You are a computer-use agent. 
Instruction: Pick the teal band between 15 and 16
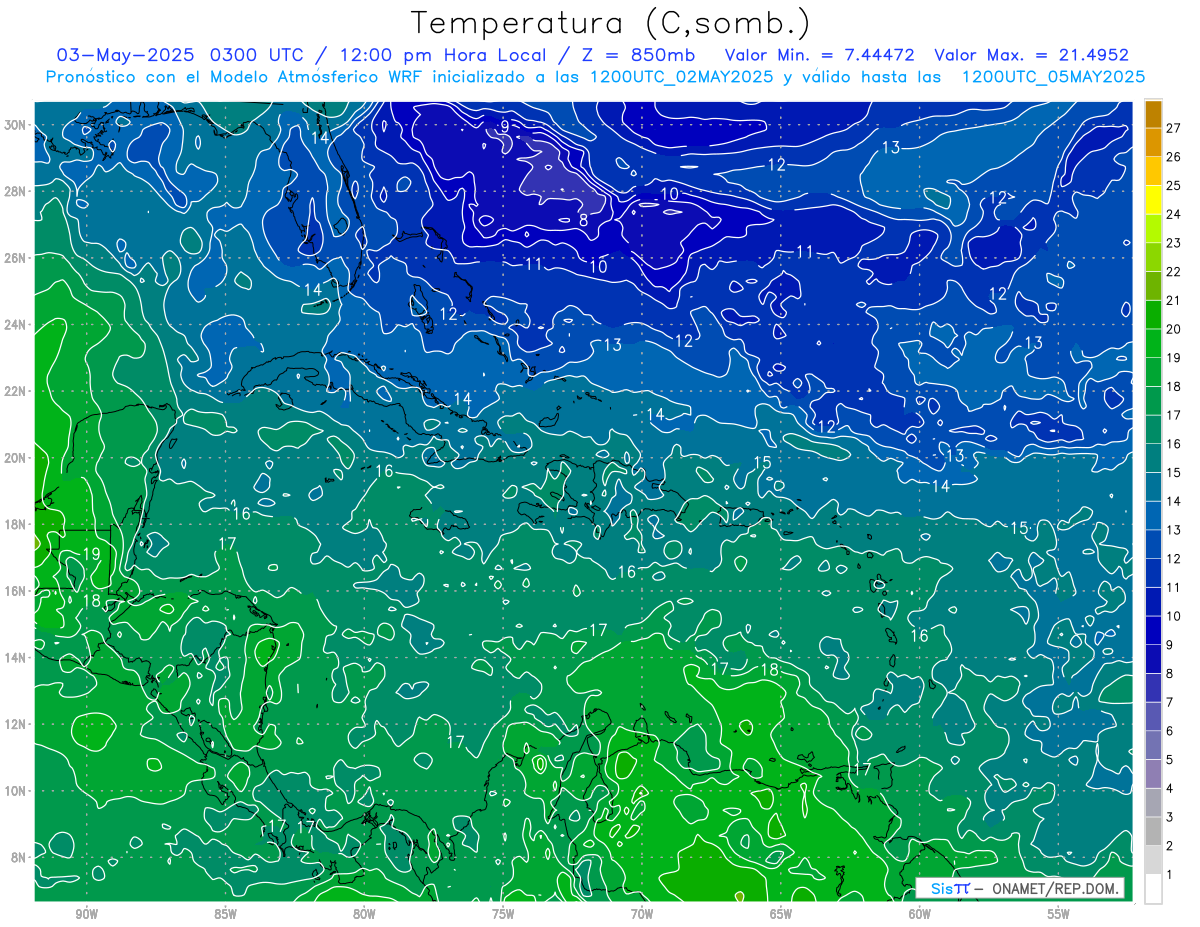[x=1153, y=458]
